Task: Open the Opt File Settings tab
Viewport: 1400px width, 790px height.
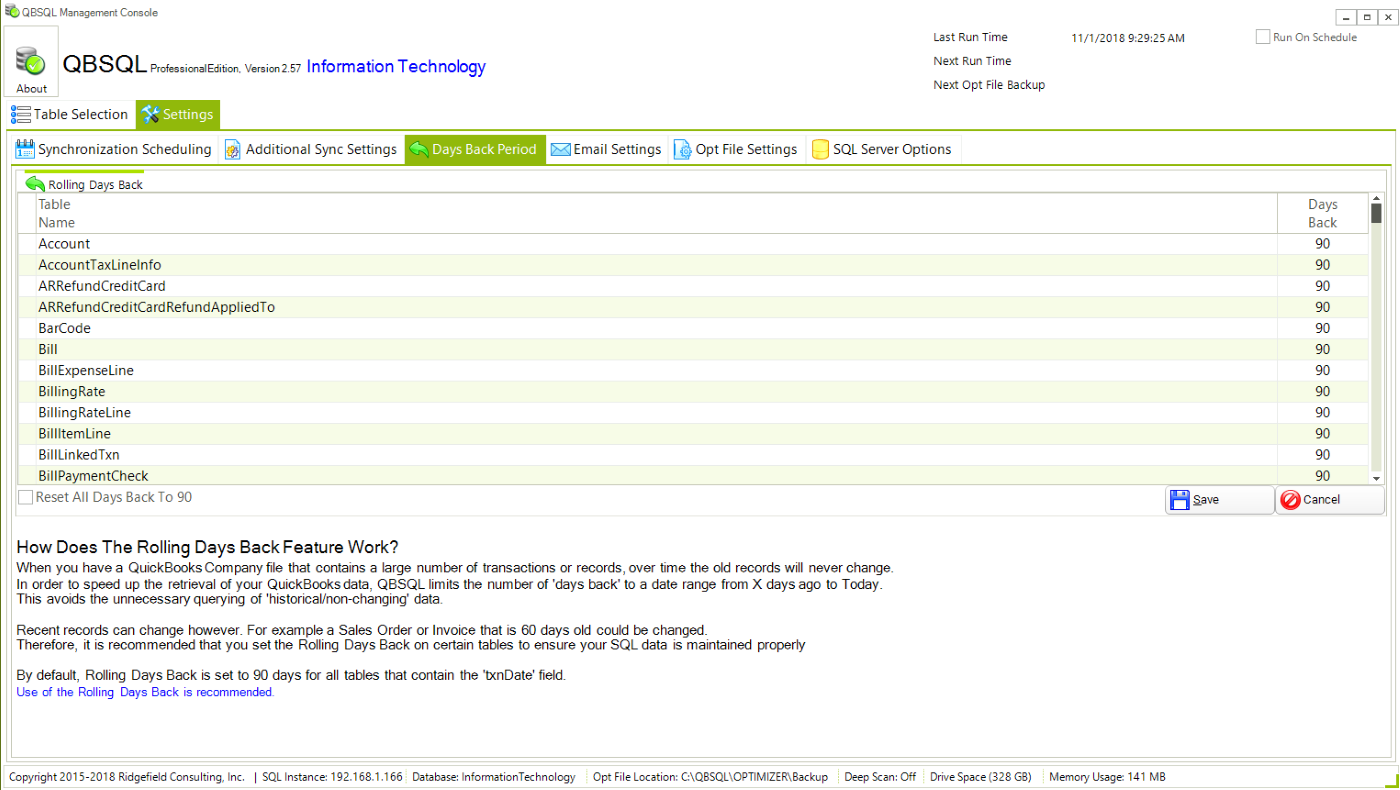Action: tap(736, 150)
